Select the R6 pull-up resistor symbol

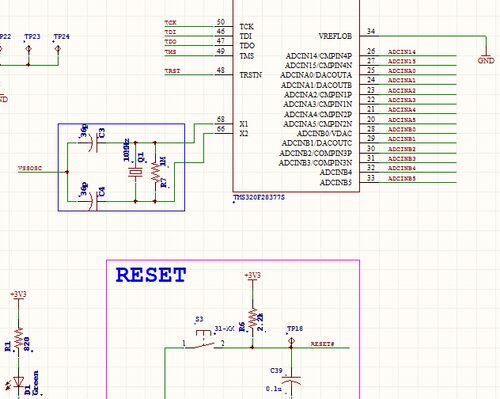(253, 320)
